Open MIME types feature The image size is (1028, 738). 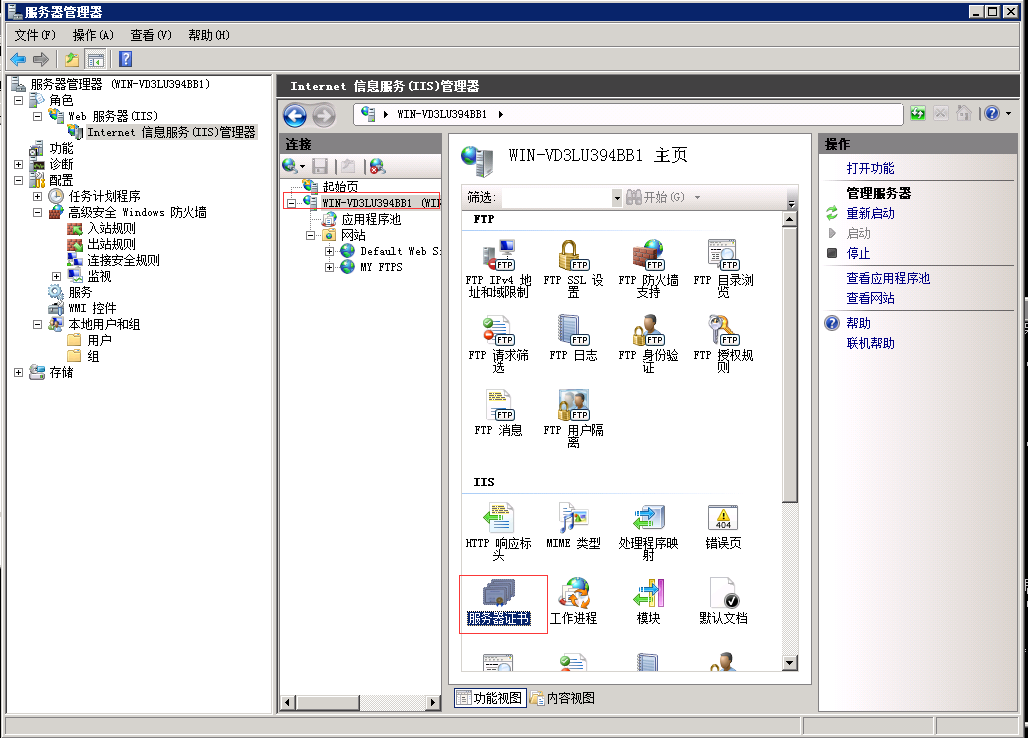click(573, 526)
